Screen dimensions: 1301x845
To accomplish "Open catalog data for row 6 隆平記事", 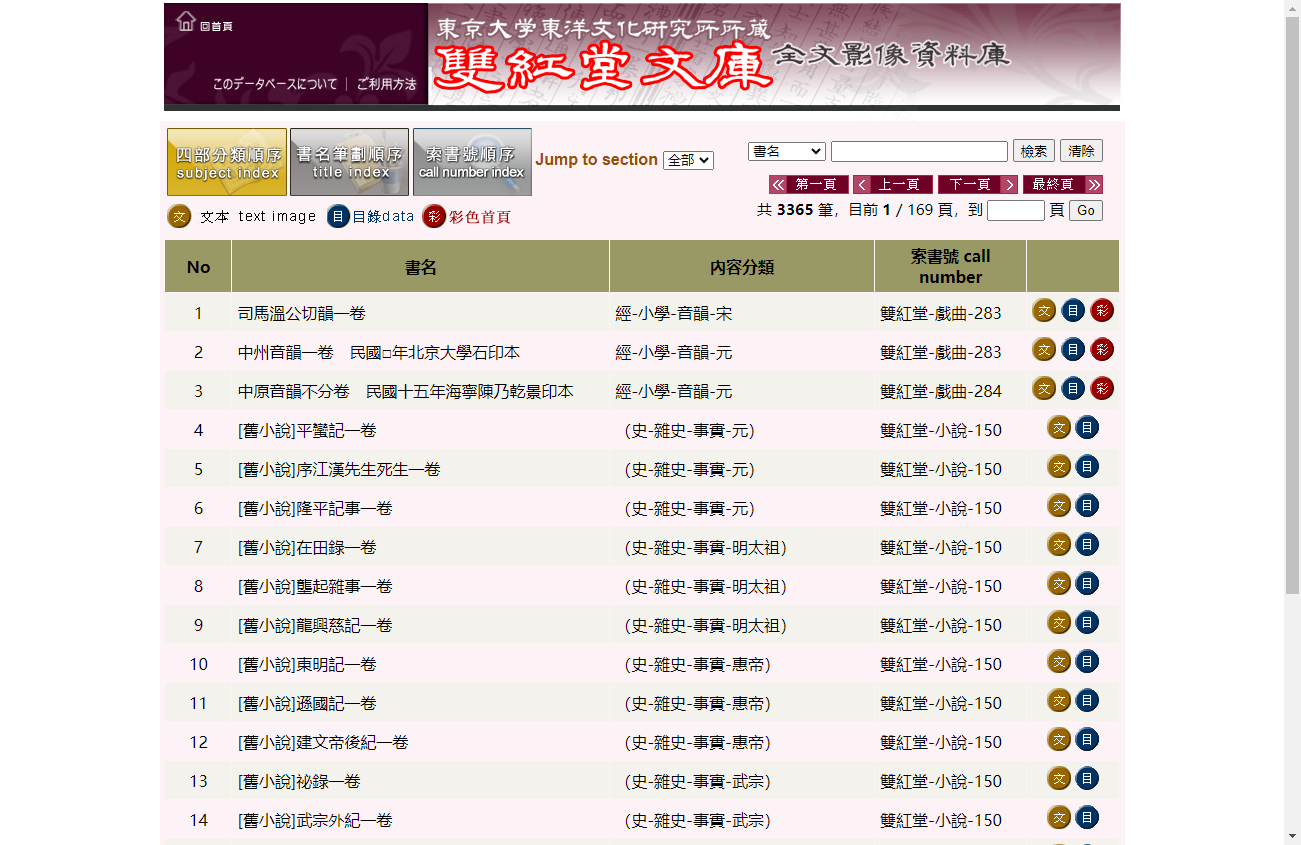I will coord(1087,506).
